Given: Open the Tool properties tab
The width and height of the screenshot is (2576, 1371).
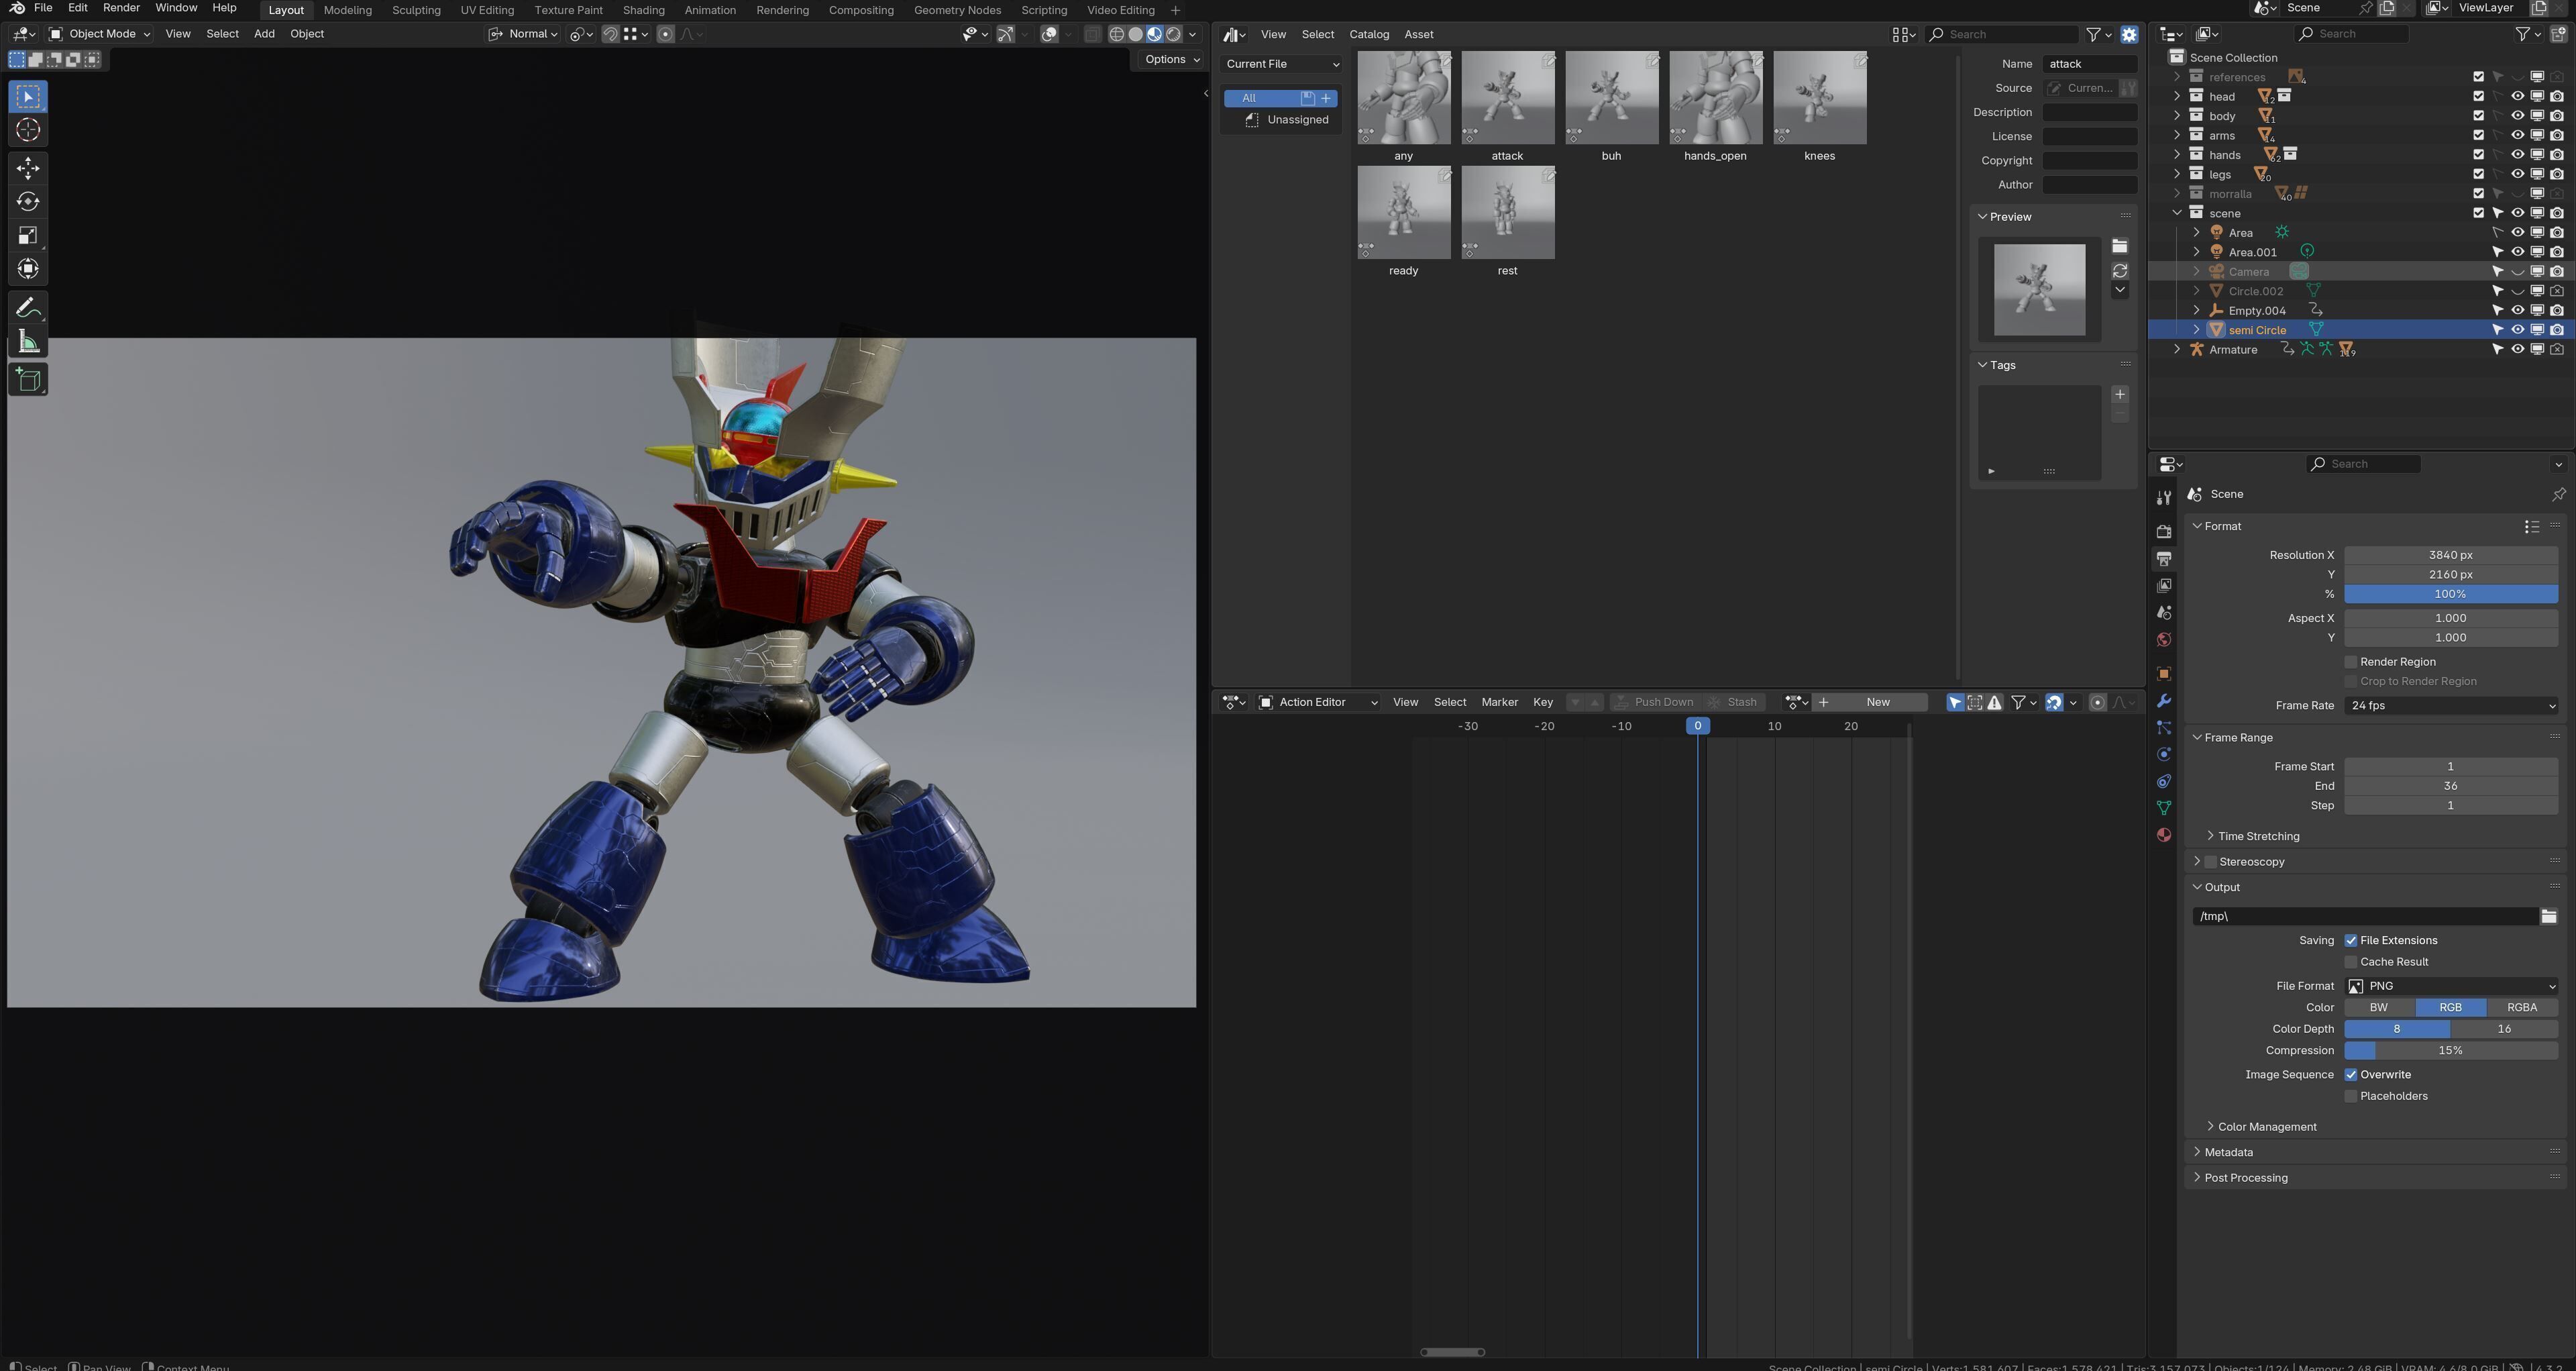Looking at the screenshot, I should click(x=2164, y=498).
